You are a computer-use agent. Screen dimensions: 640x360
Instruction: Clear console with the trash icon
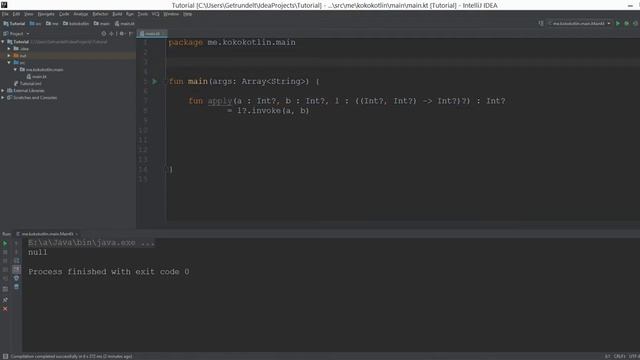(x=16, y=287)
